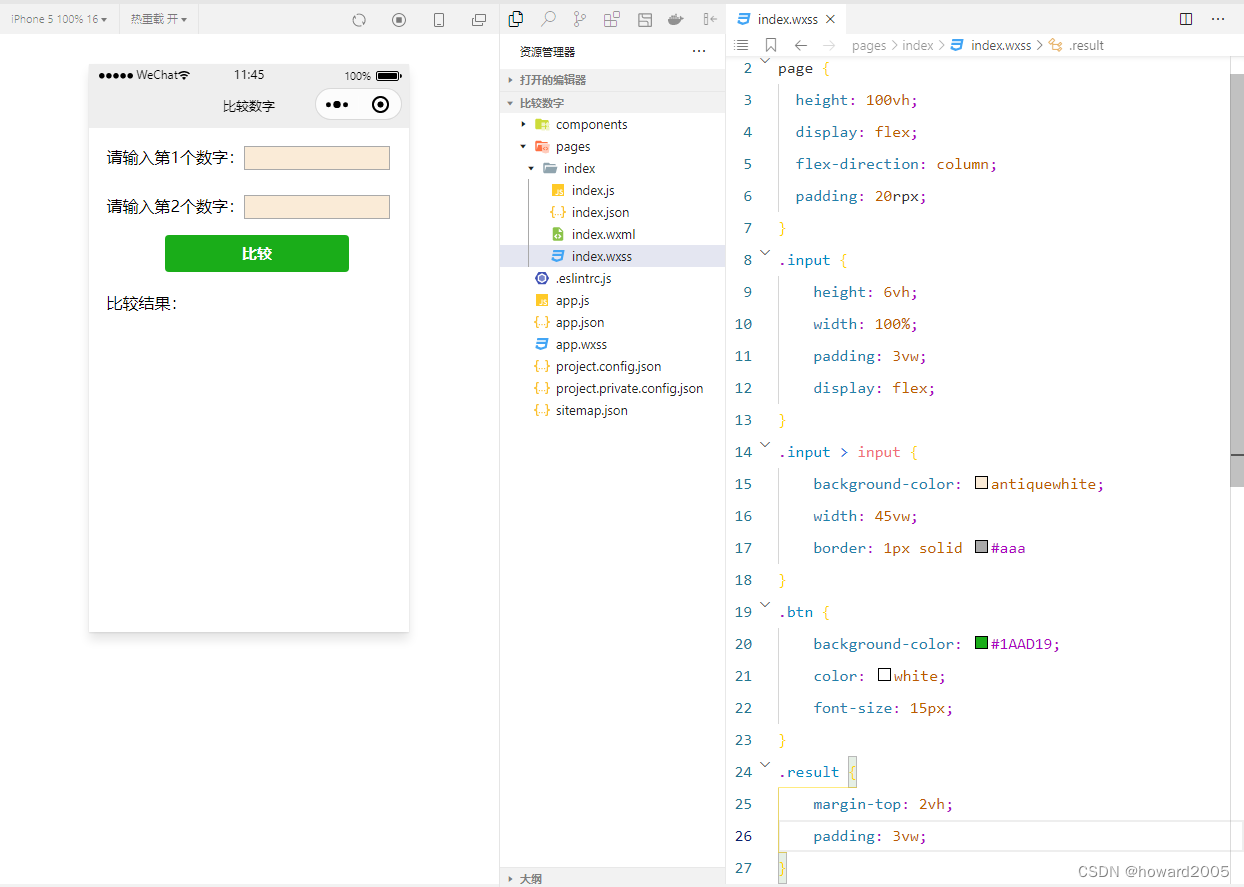Screen dimensions: 1244x887
Task: Open 热重载 hot reload dropdown
Action: [159, 19]
